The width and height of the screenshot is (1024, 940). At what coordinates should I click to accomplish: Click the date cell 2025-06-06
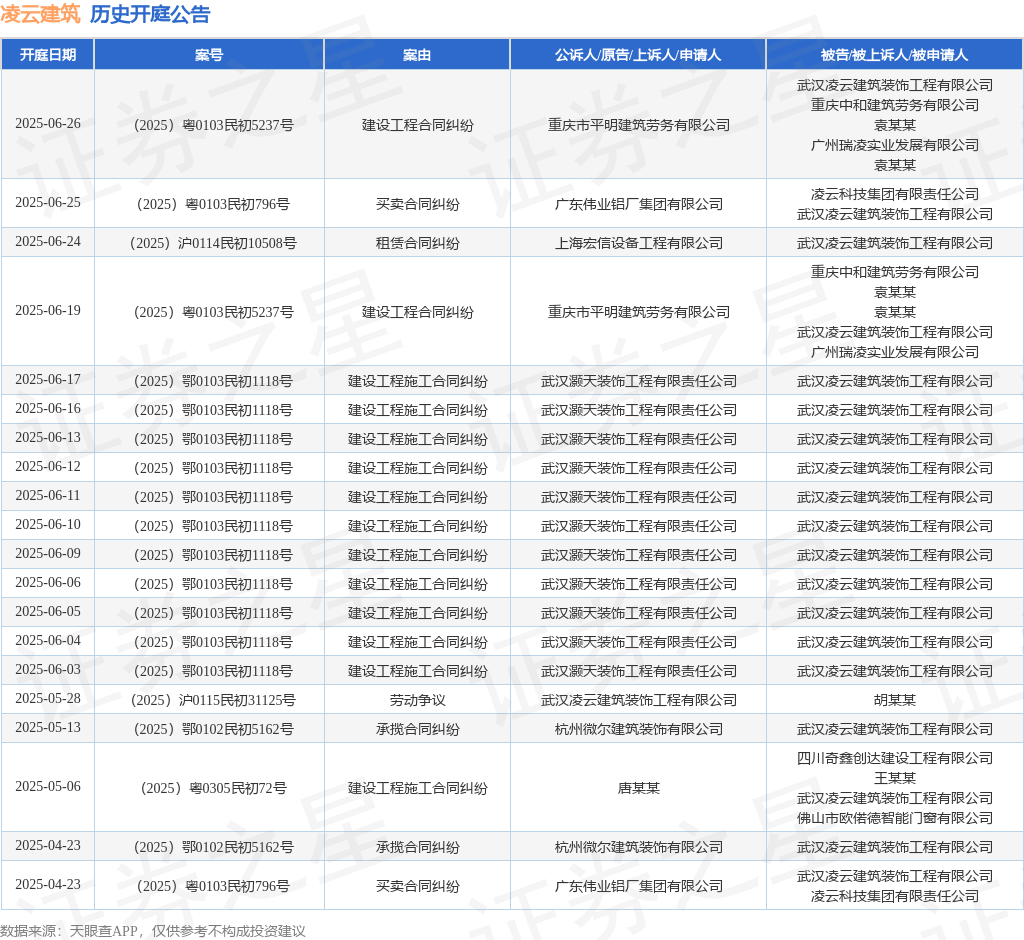(x=48, y=582)
